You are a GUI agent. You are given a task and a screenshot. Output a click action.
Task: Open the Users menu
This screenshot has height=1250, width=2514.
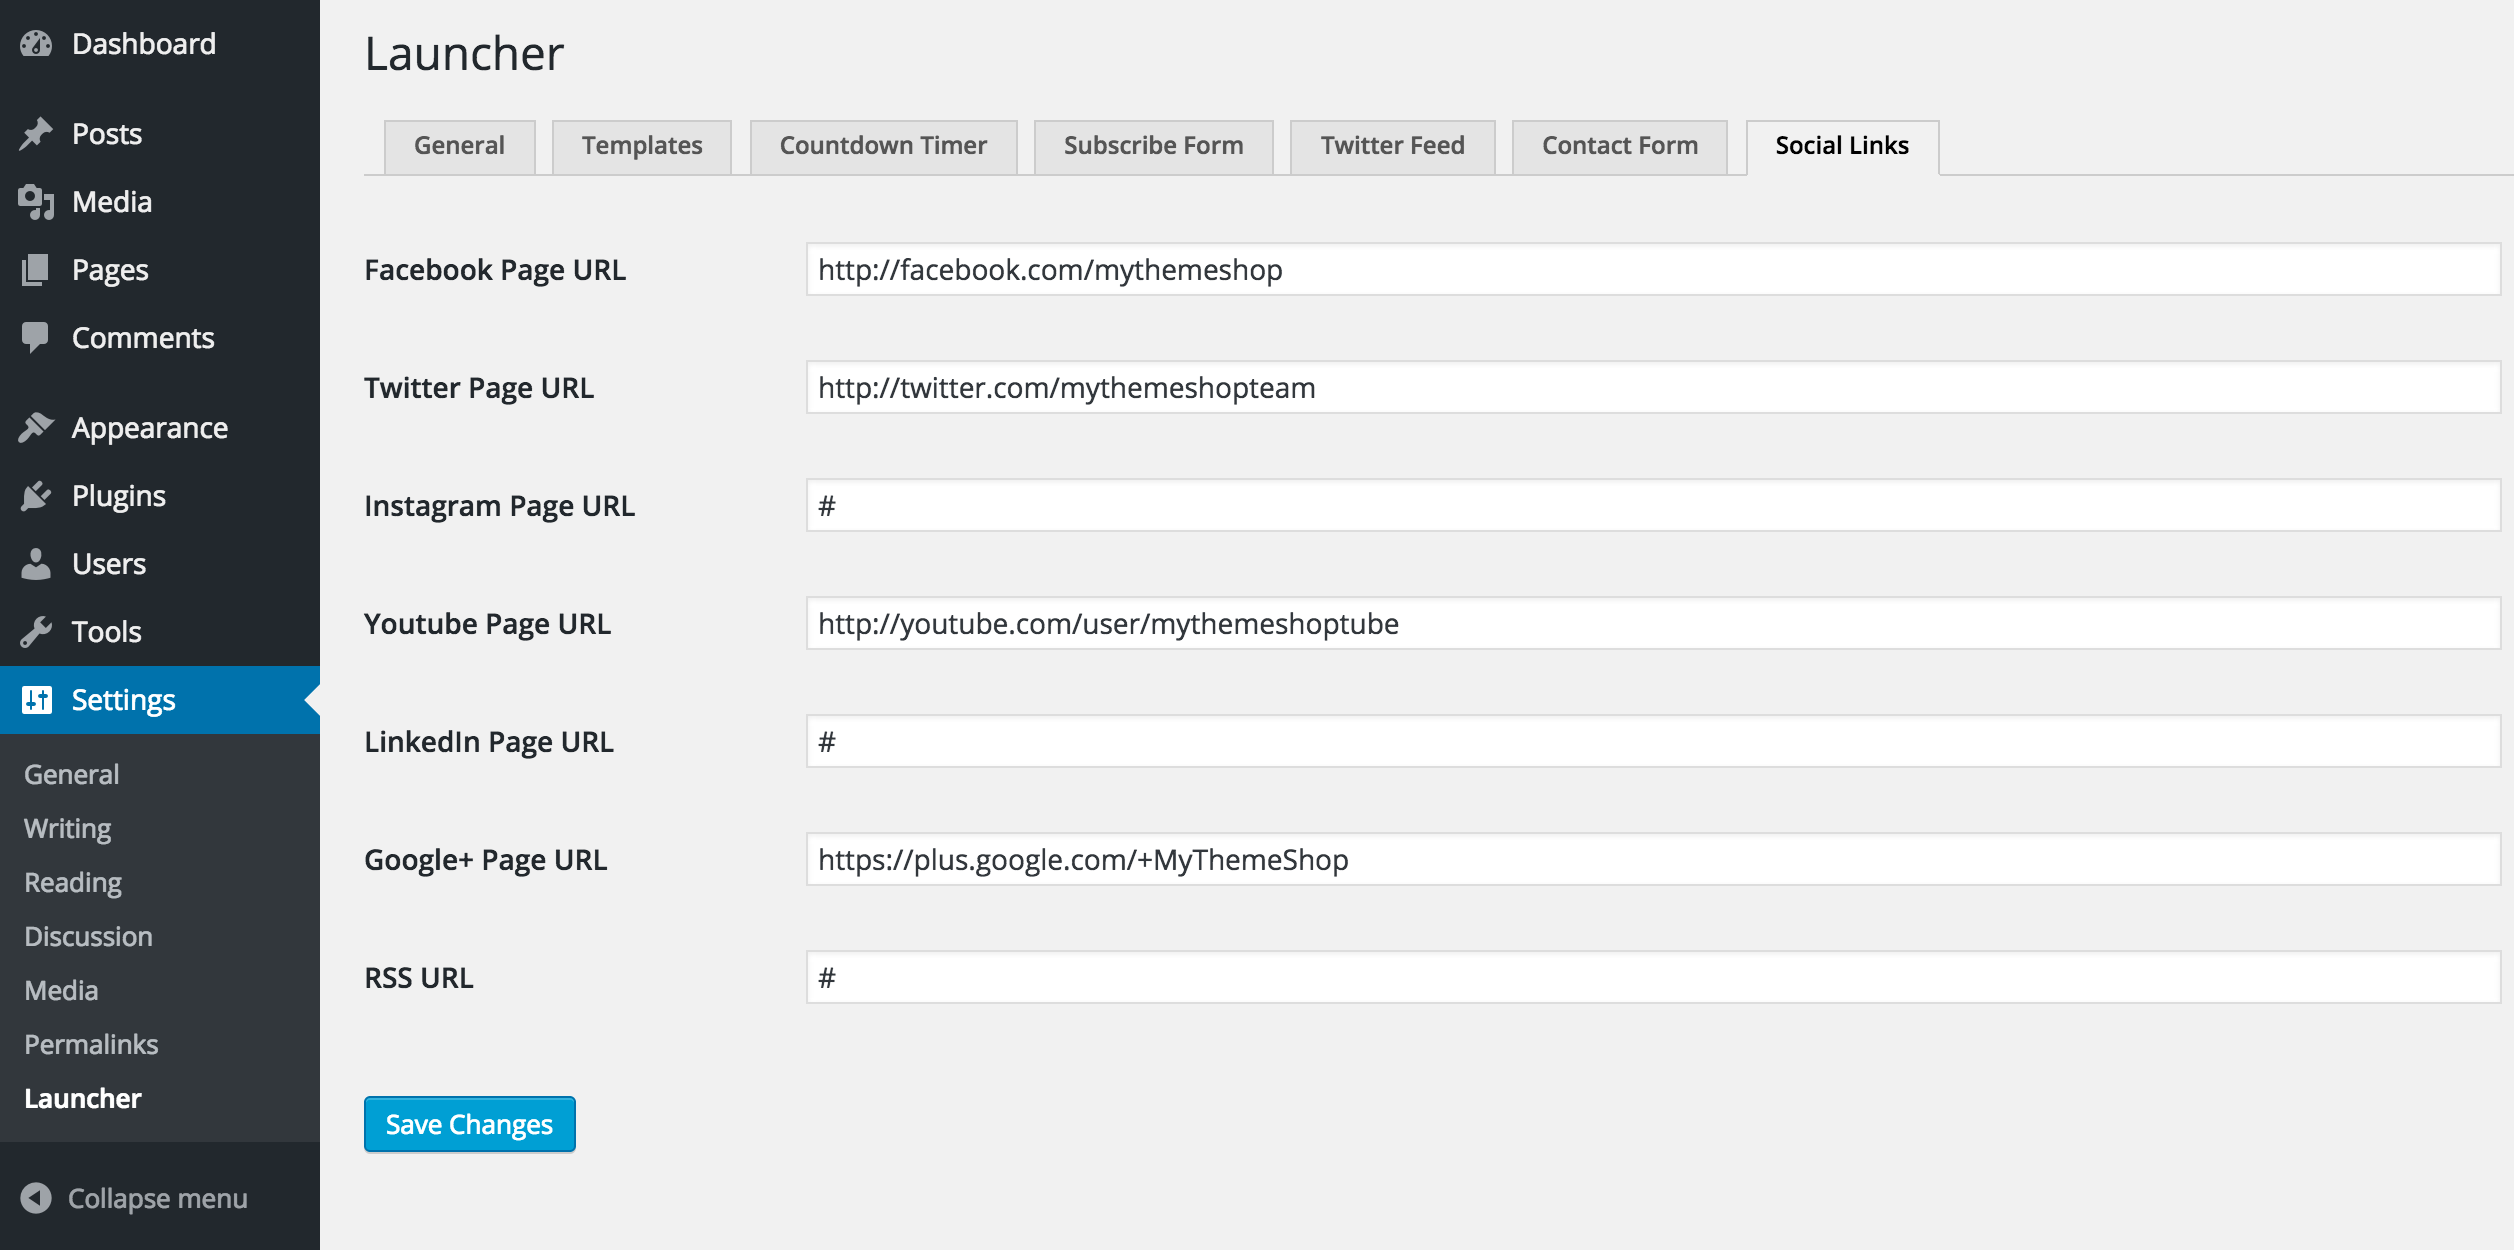click(109, 564)
